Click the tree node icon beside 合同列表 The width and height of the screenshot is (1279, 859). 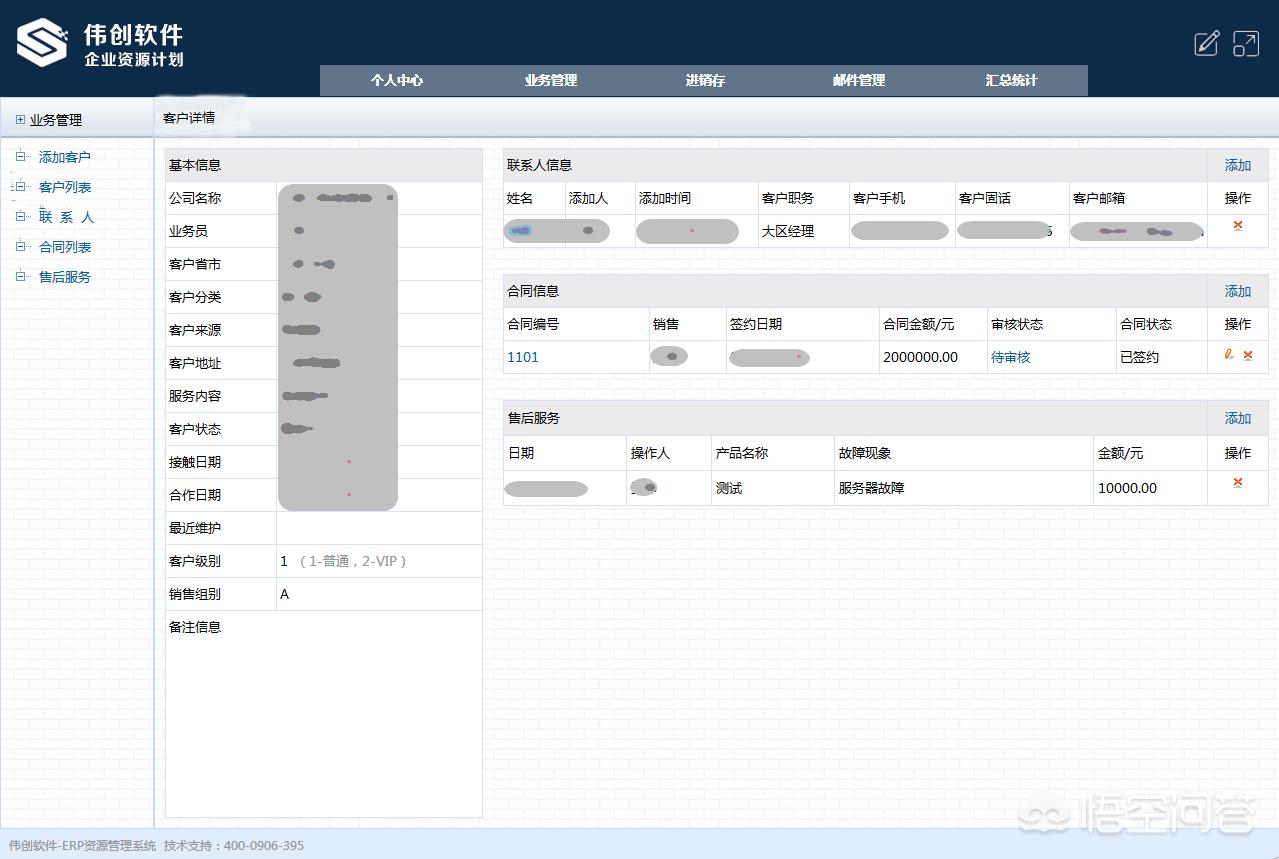click(22, 246)
